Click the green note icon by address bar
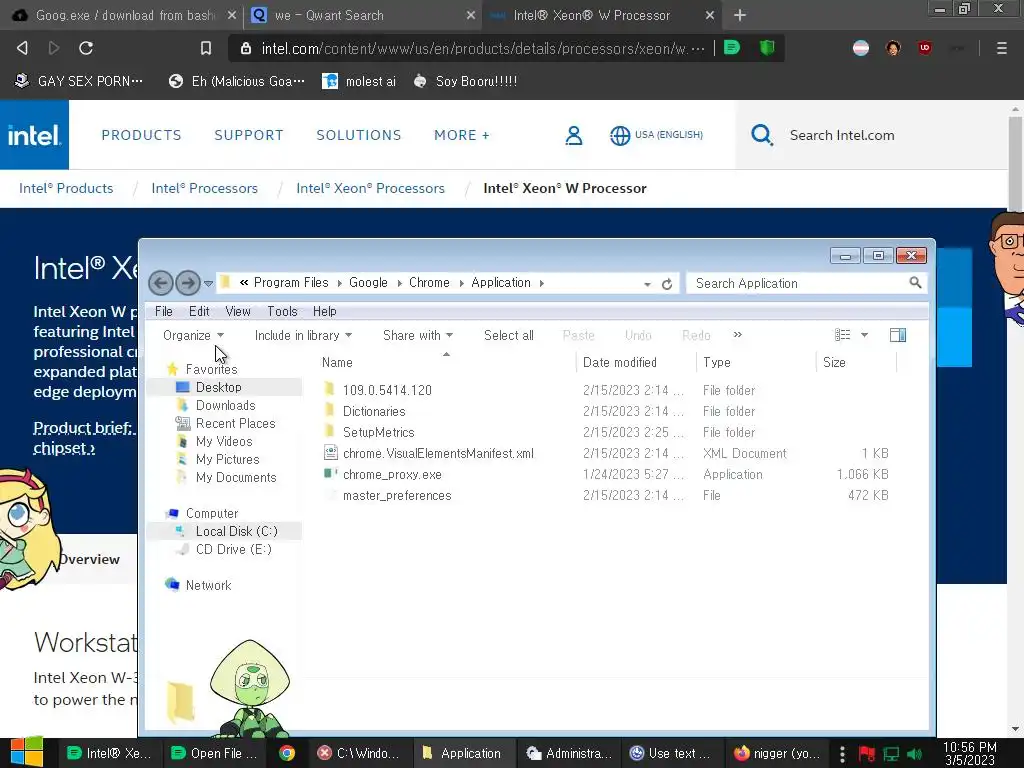This screenshot has width=1024, height=768. click(732, 48)
